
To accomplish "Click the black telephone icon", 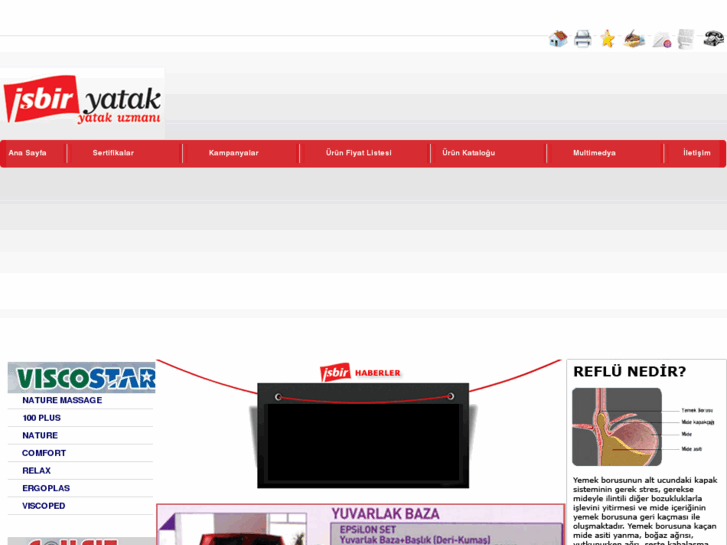I will pos(714,38).
